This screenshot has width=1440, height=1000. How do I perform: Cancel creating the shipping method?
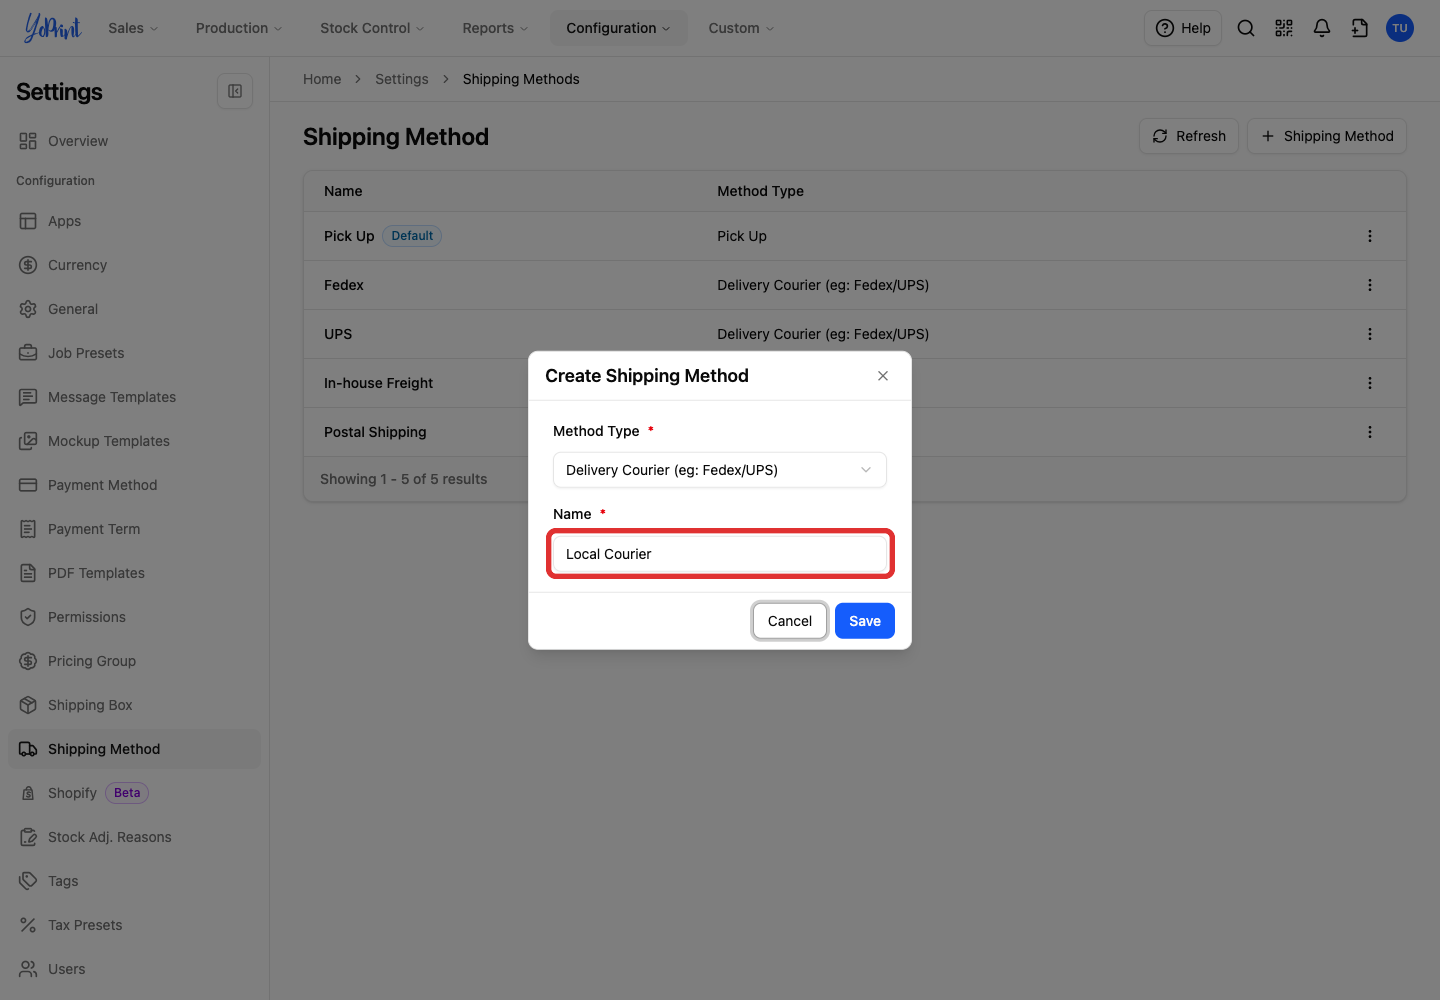[790, 621]
